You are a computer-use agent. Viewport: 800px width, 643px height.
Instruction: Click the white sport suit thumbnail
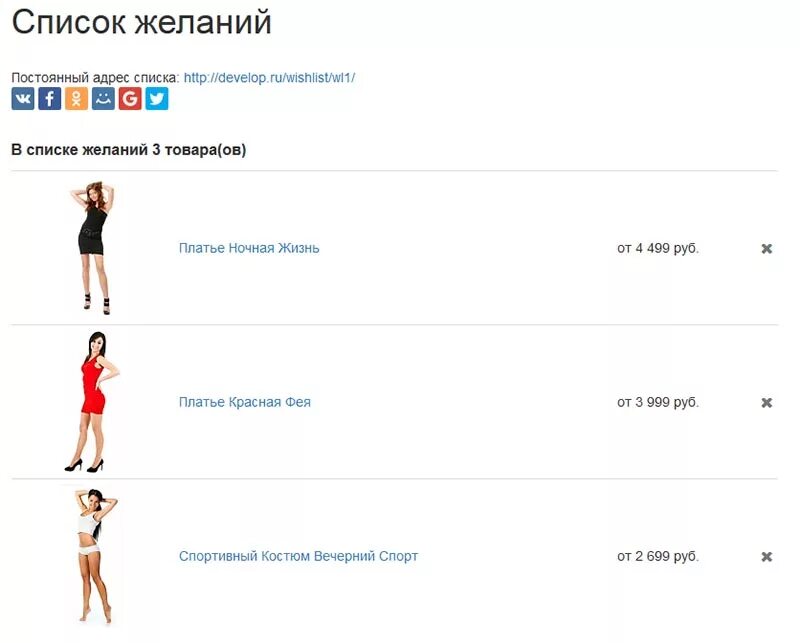click(95, 556)
